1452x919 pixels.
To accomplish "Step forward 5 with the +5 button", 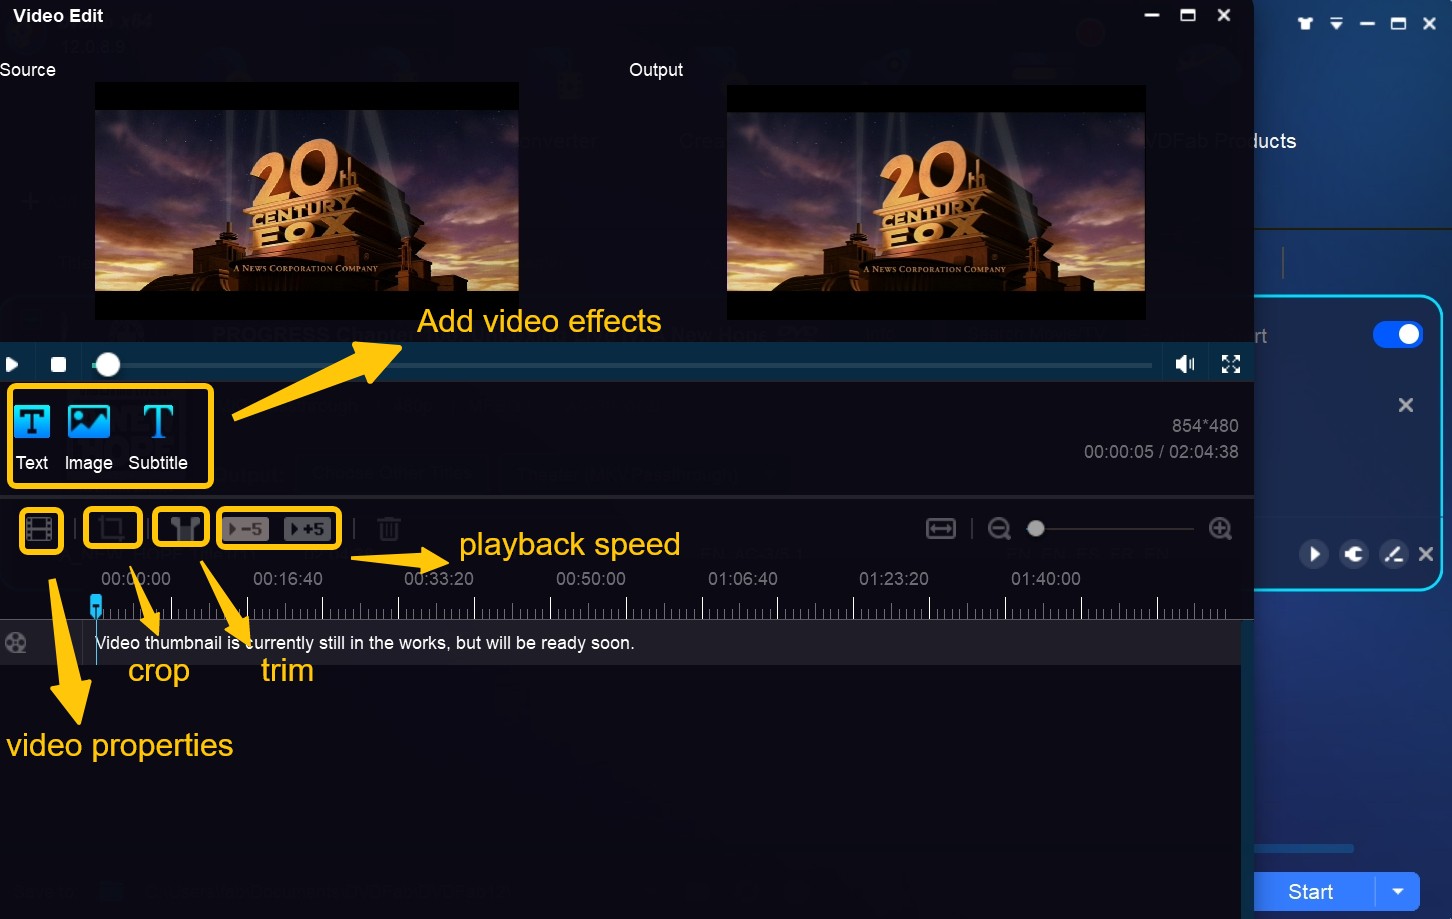I will [x=309, y=528].
